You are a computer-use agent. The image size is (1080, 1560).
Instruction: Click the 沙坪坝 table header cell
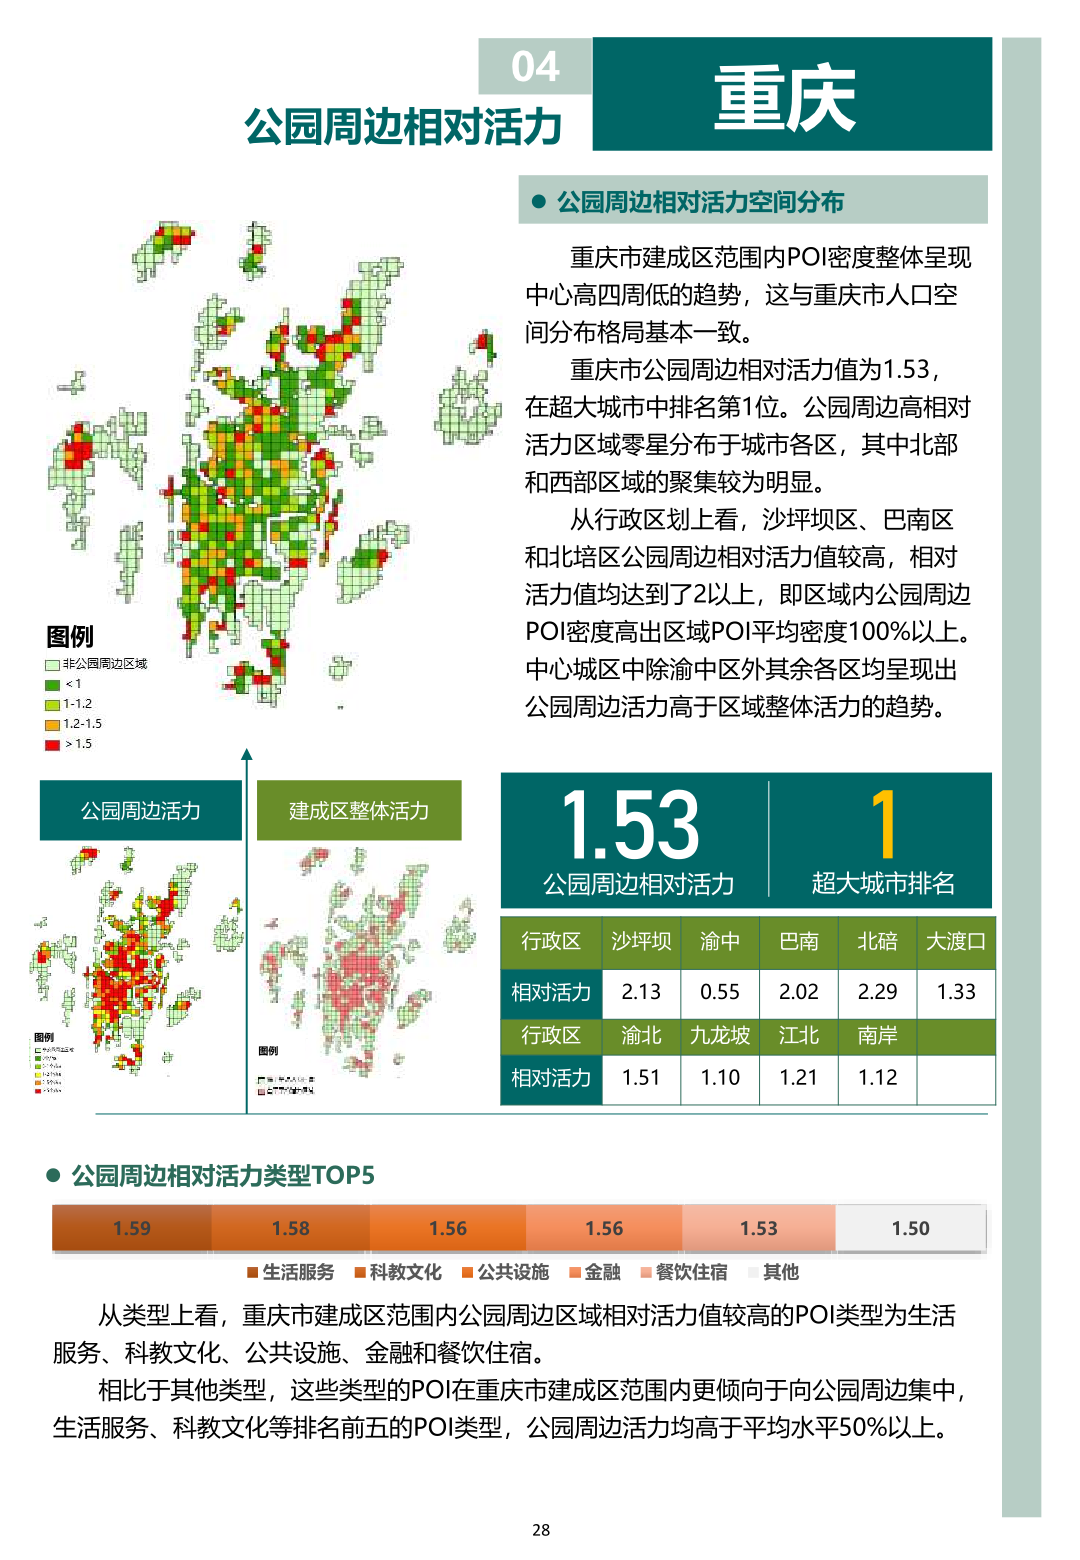(641, 942)
